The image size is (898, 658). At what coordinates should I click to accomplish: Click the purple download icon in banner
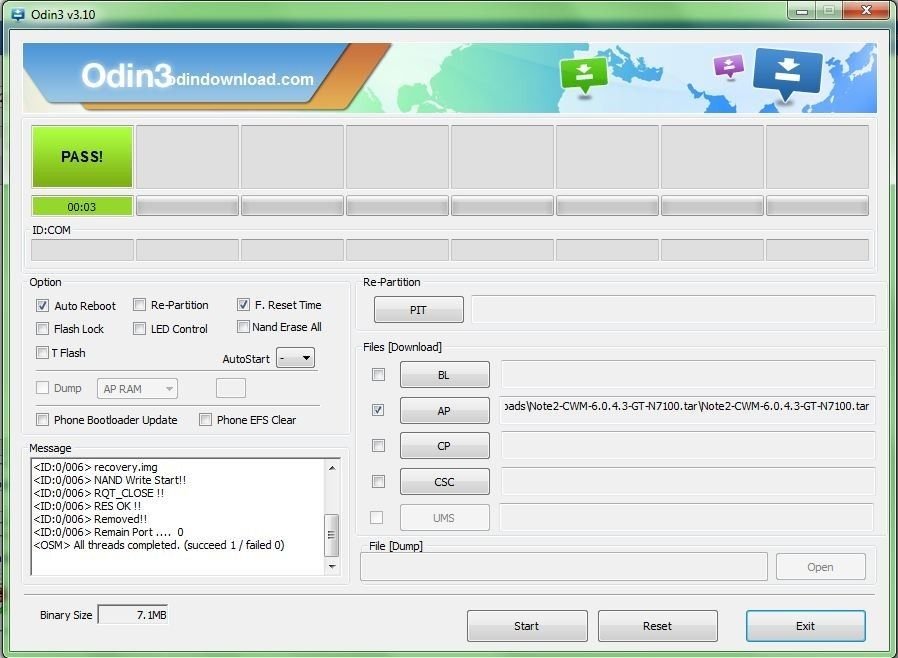(x=728, y=66)
